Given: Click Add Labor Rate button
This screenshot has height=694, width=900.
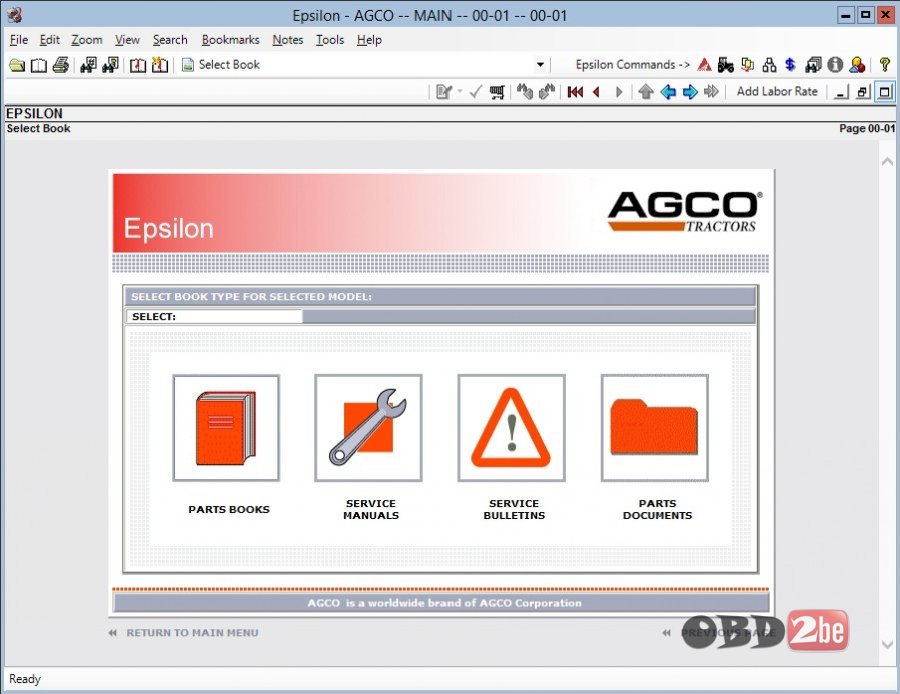Looking at the screenshot, I should (777, 91).
